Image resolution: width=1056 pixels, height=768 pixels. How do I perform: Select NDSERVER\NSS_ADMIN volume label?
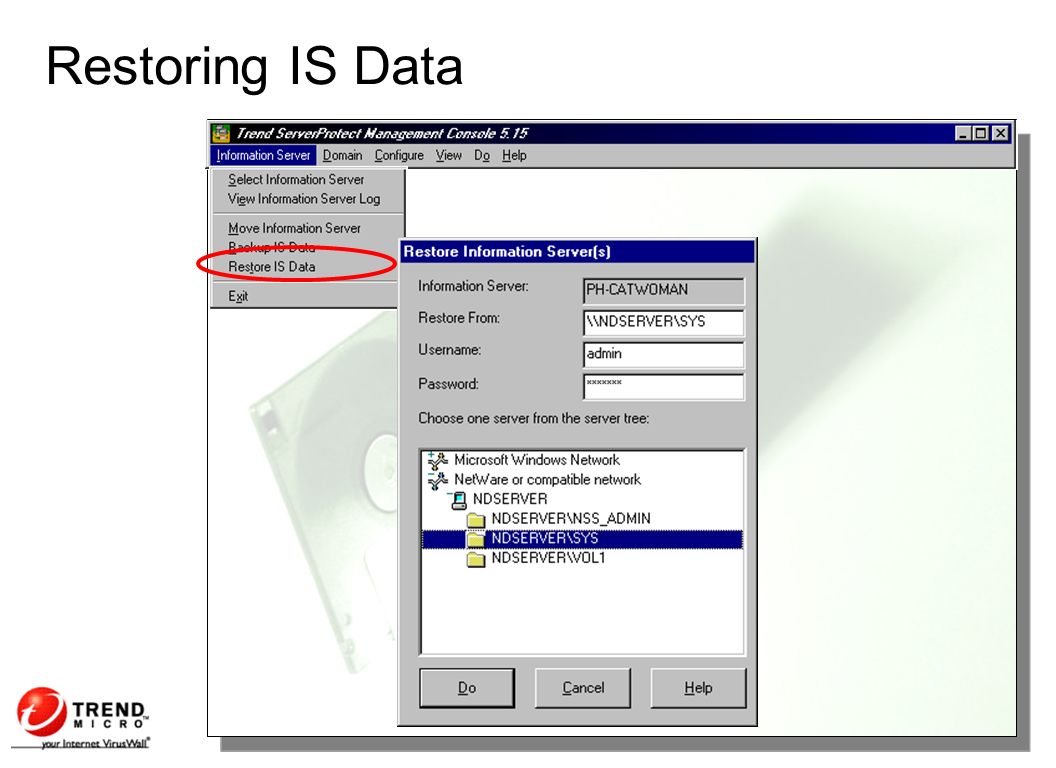click(571, 519)
